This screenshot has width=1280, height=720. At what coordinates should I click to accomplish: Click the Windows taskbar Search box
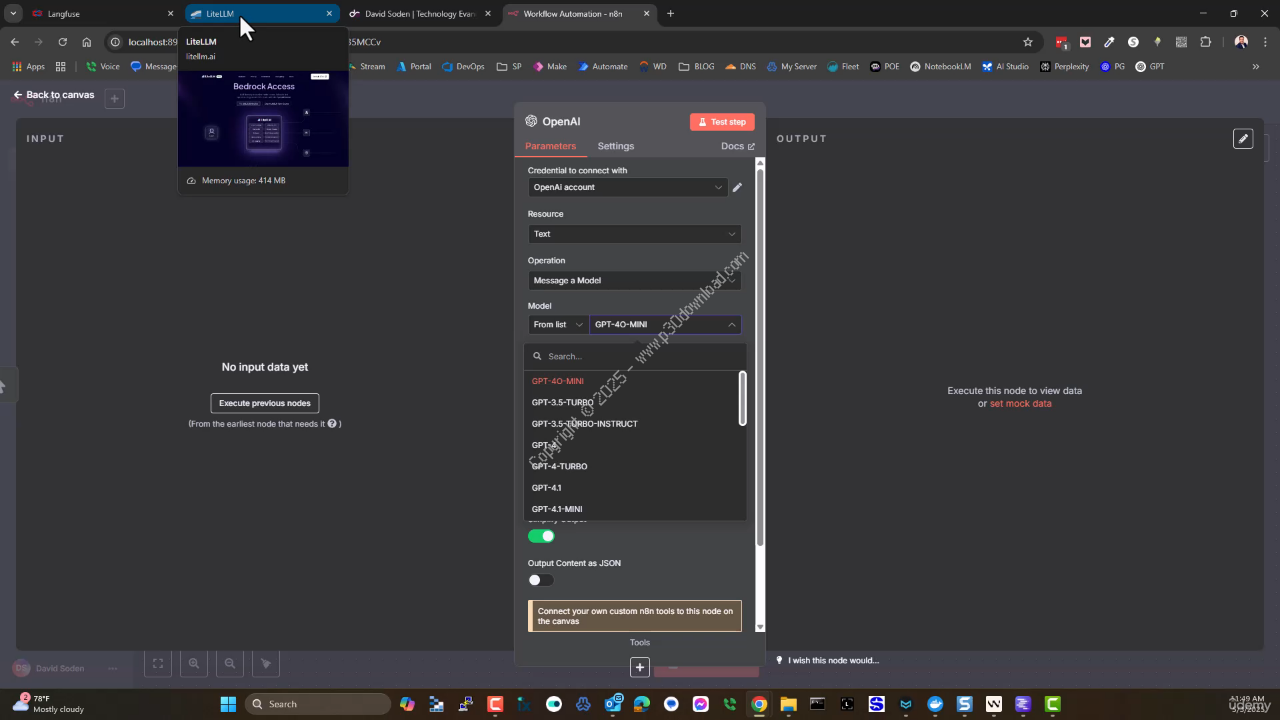click(x=318, y=704)
